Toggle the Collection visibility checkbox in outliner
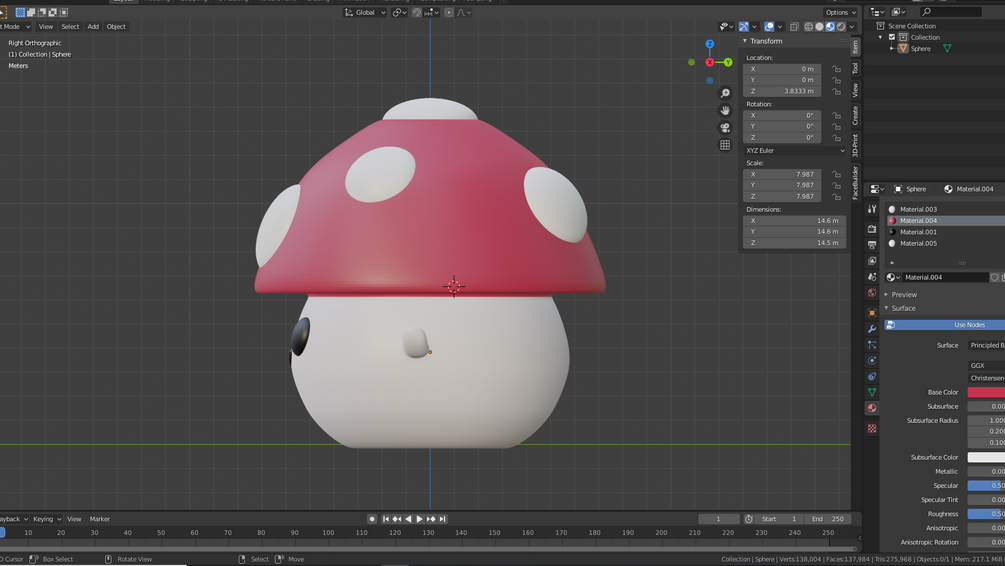The width and height of the screenshot is (1005, 566). pos(892,37)
